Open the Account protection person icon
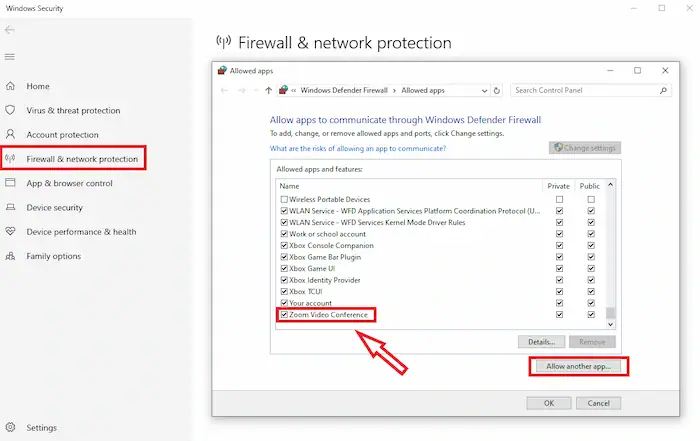 pos(10,134)
